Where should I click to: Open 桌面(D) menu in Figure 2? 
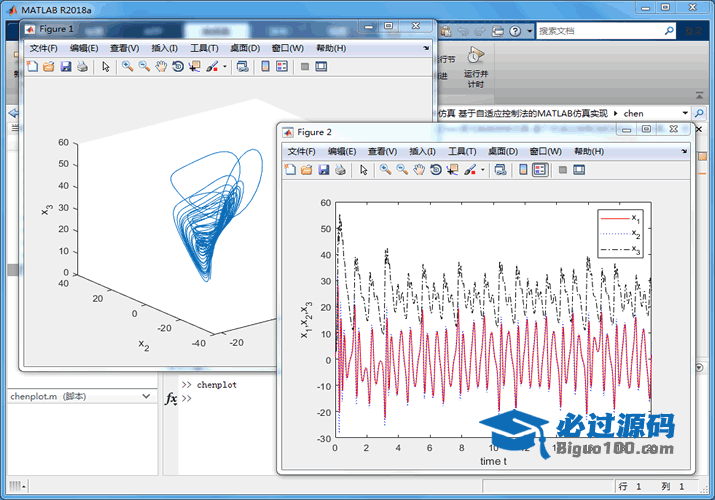click(x=503, y=151)
